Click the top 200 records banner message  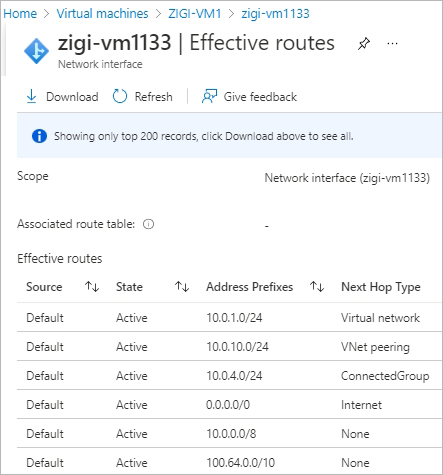coord(204,136)
